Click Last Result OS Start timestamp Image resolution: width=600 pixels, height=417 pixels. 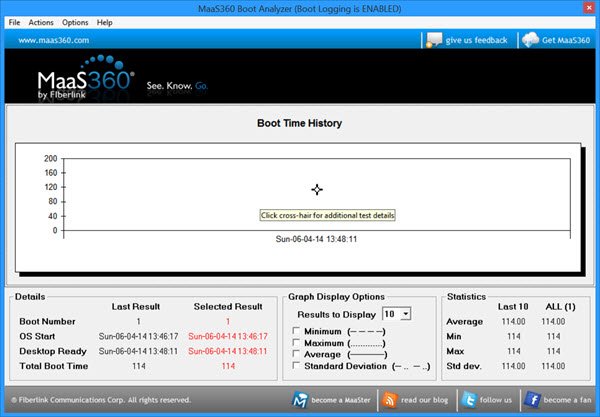point(138,336)
